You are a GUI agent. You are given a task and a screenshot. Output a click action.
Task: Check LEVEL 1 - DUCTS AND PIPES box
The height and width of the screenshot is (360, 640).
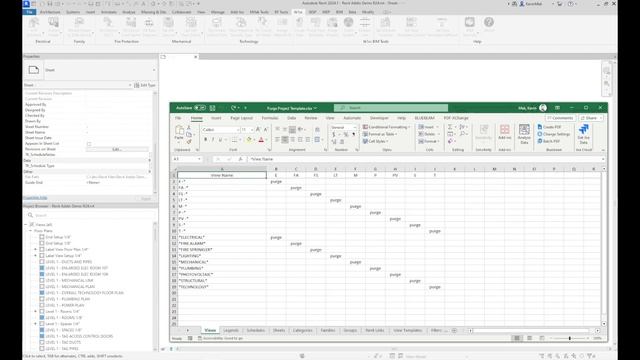(x=42, y=262)
